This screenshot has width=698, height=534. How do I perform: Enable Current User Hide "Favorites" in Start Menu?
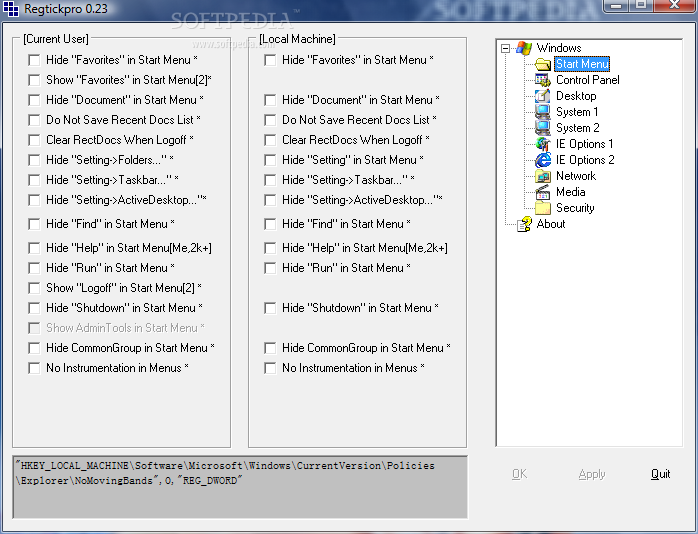coord(34,60)
